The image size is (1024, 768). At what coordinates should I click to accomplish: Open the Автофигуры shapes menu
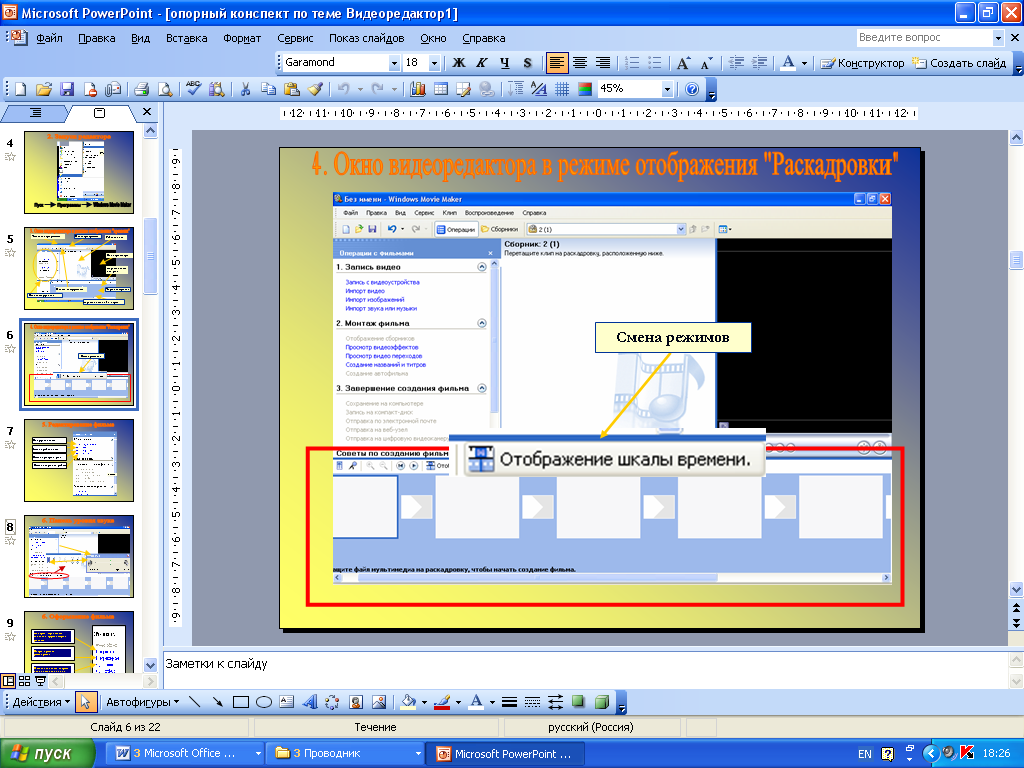(142, 702)
